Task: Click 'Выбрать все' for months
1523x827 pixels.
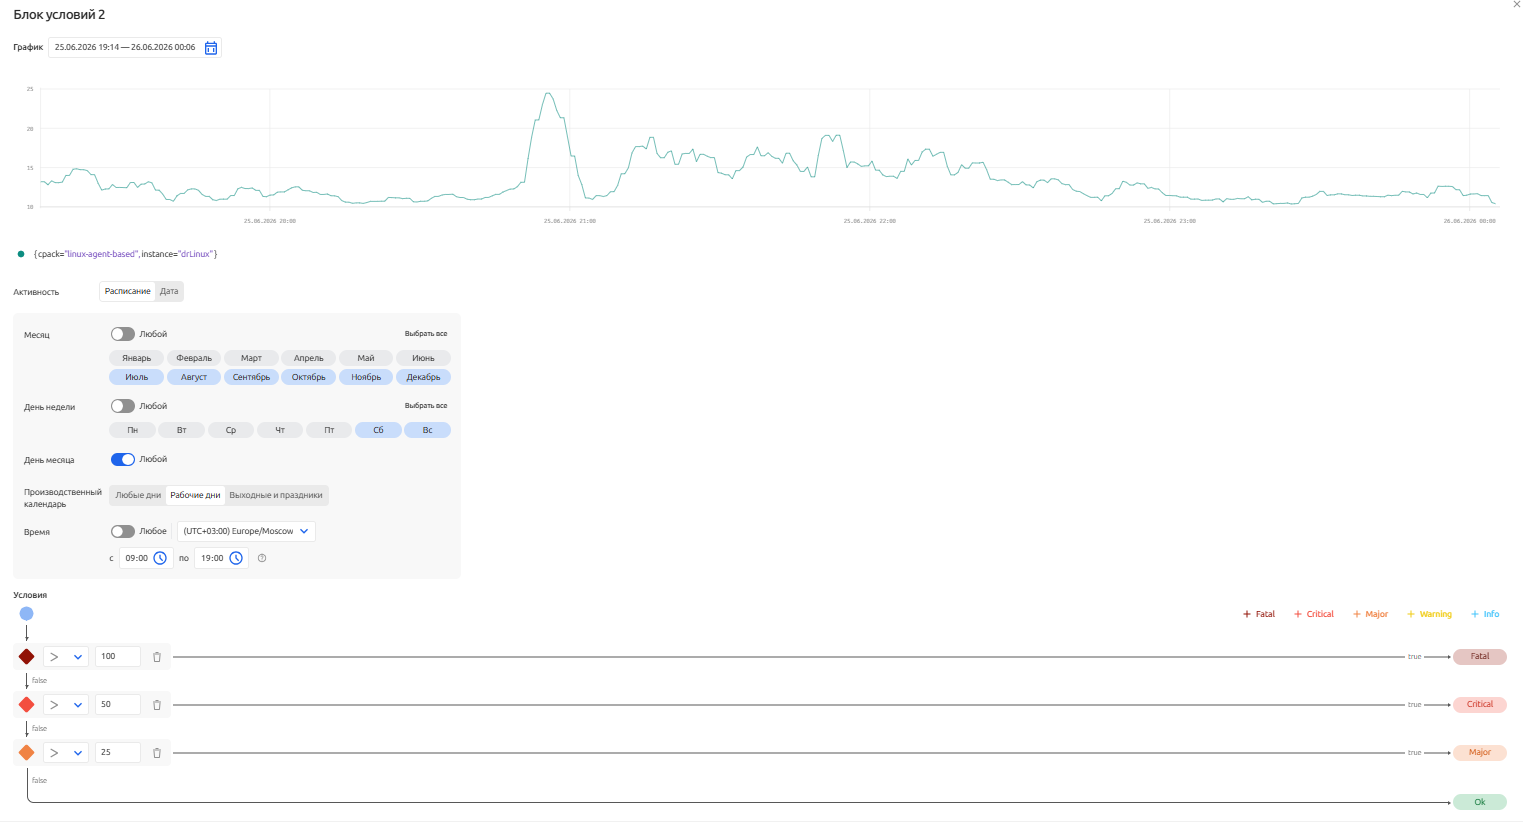Action: (426, 334)
